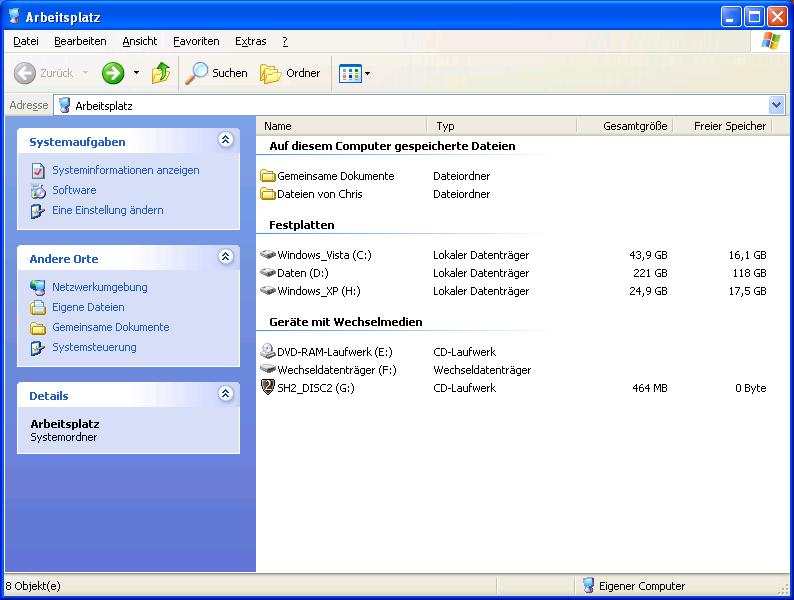
Task: Click the Arbeitsplatz address bar icon
Action: pos(64,105)
